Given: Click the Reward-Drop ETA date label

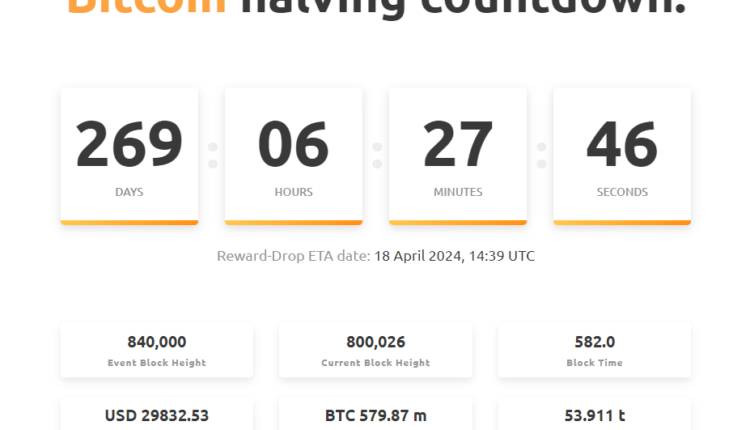Looking at the screenshot, I should (293, 256).
